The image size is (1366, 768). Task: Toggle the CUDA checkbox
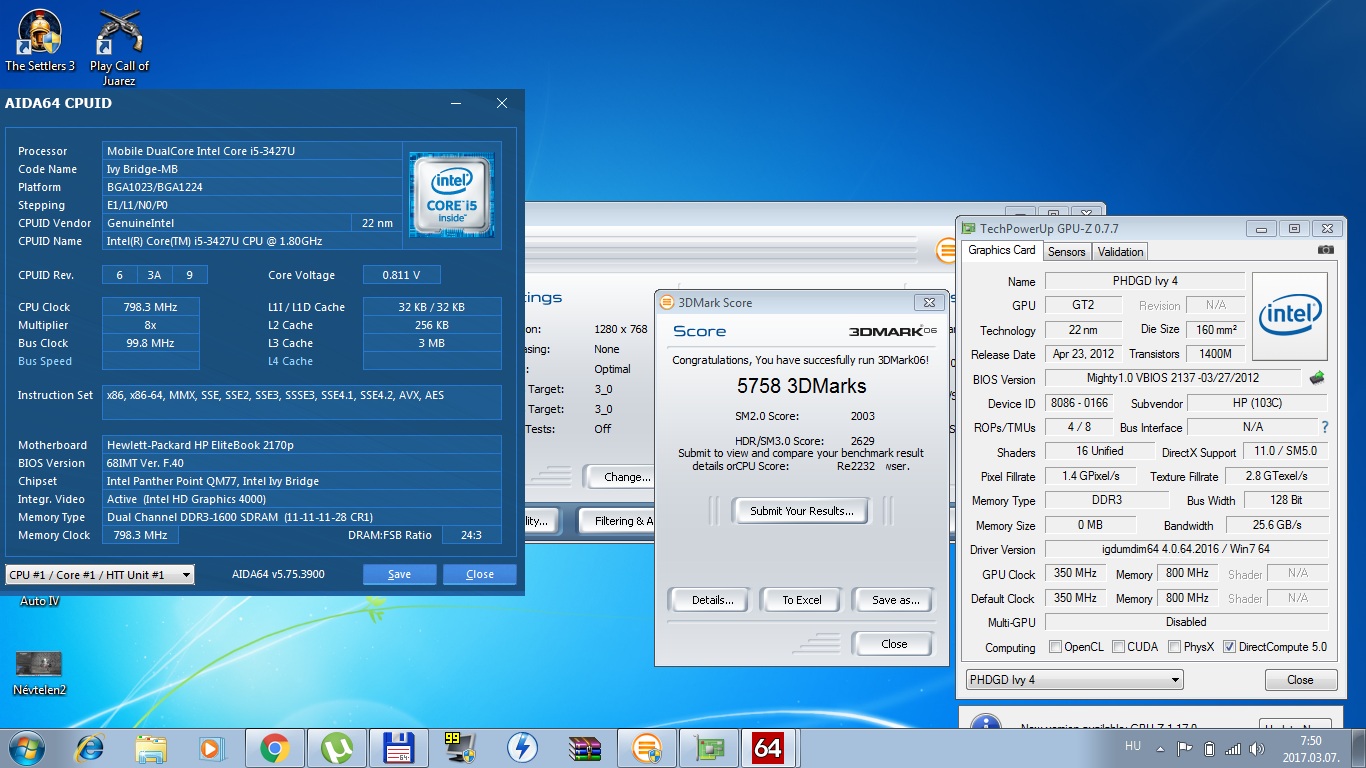(x=1118, y=647)
